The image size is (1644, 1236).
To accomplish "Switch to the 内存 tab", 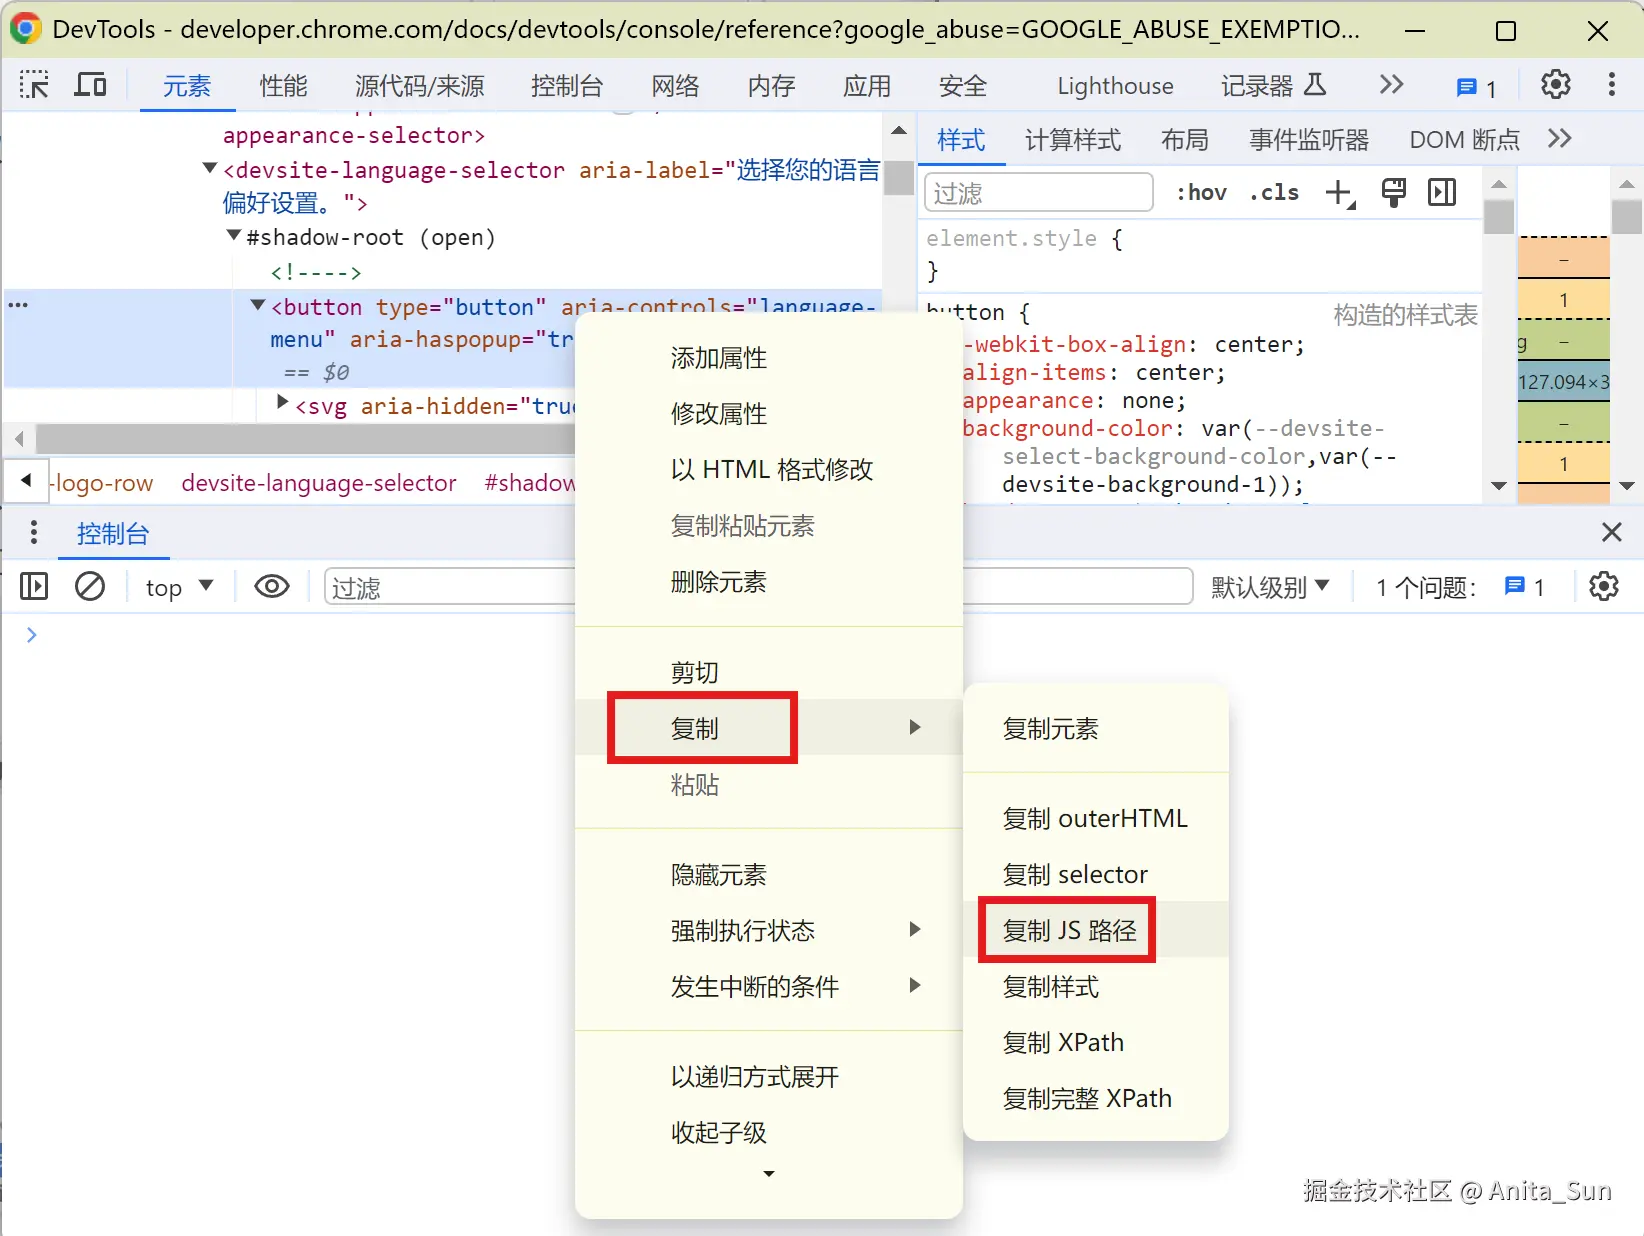I will click(x=771, y=86).
